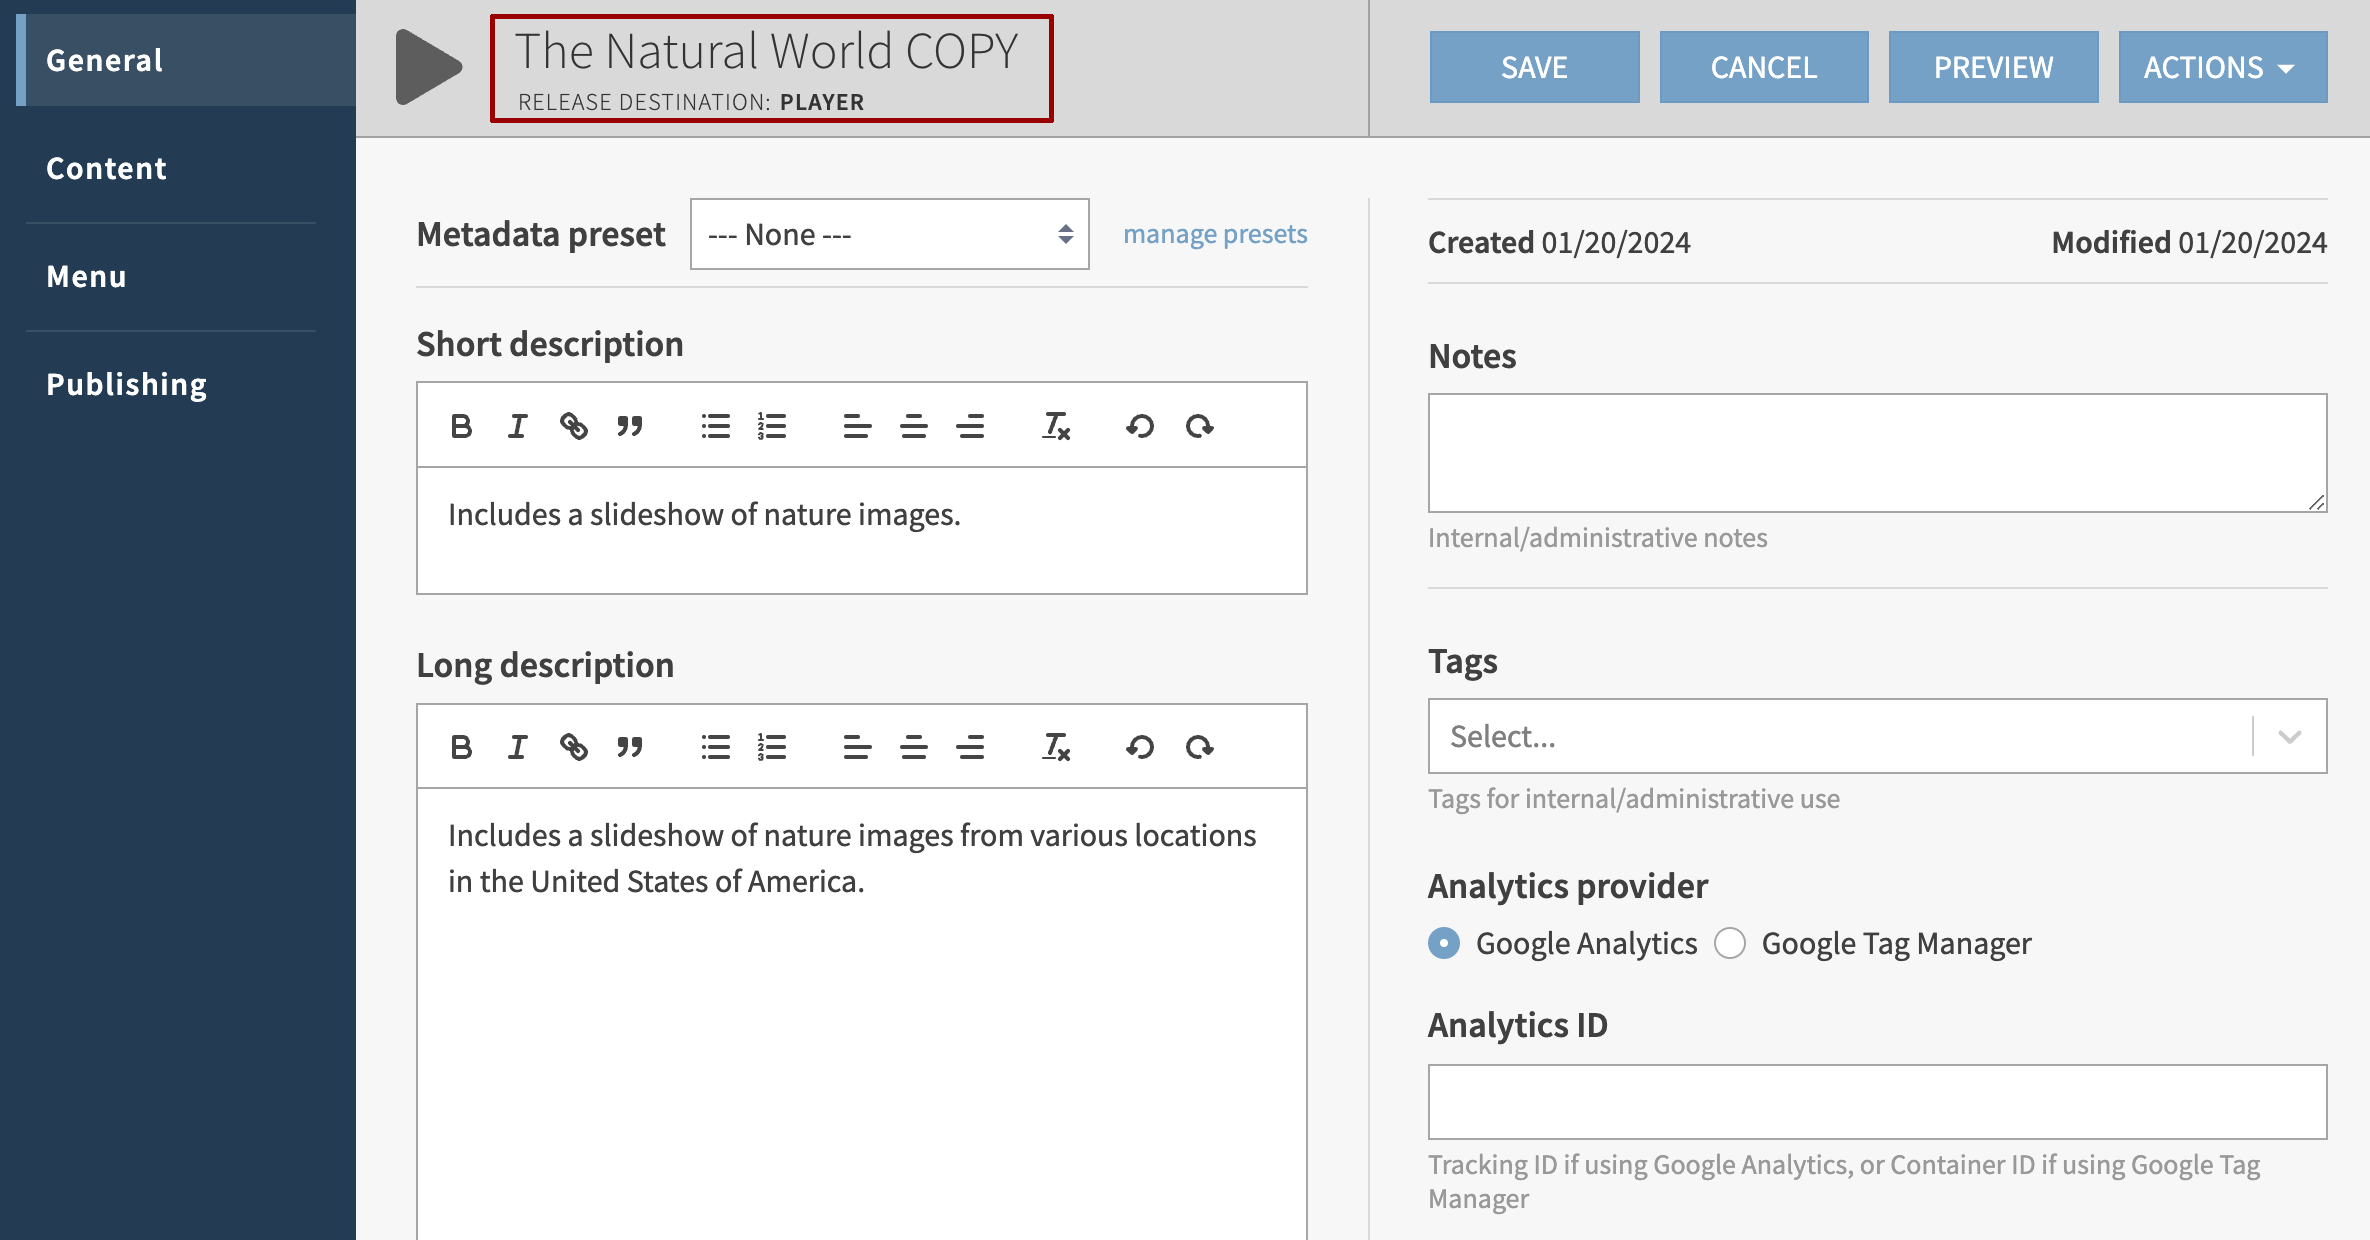The width and height of the screenshot is (2370, 1240).
Task: Insert link in Short description editor
Action: pos(573,426)
